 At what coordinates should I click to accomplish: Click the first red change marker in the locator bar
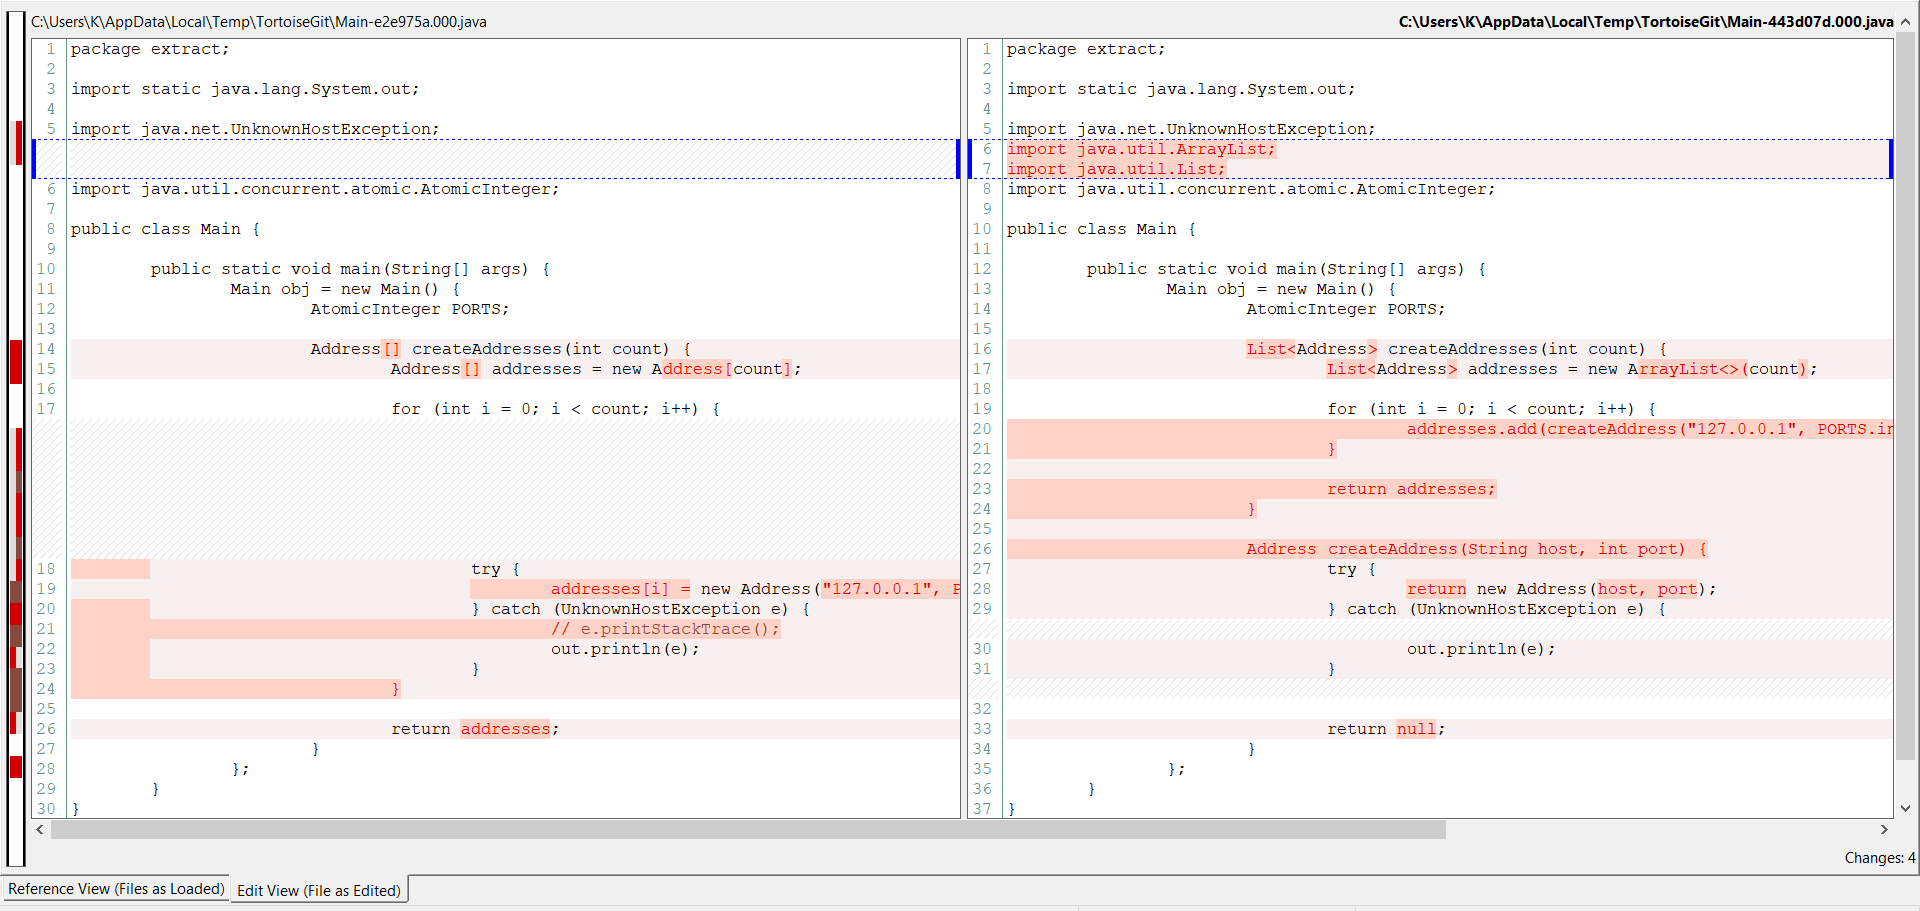coord(16,143)
